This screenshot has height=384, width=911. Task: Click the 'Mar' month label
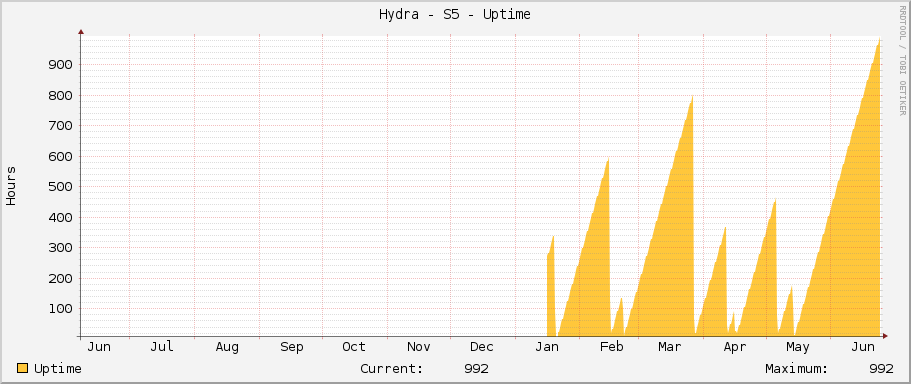[x=669, y=347]
